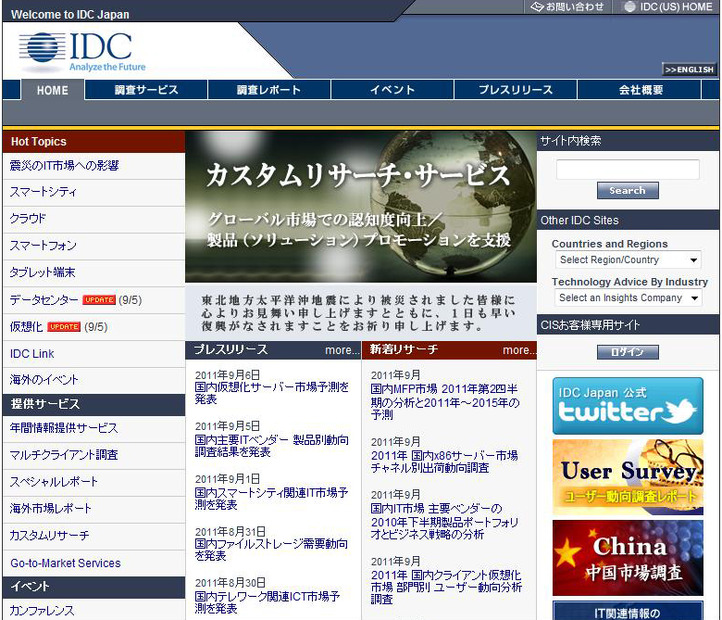Click the UPDATE badge beside データセンター
Image resolution: width=722 pixels, height=620 pixels.
point(99,300)
